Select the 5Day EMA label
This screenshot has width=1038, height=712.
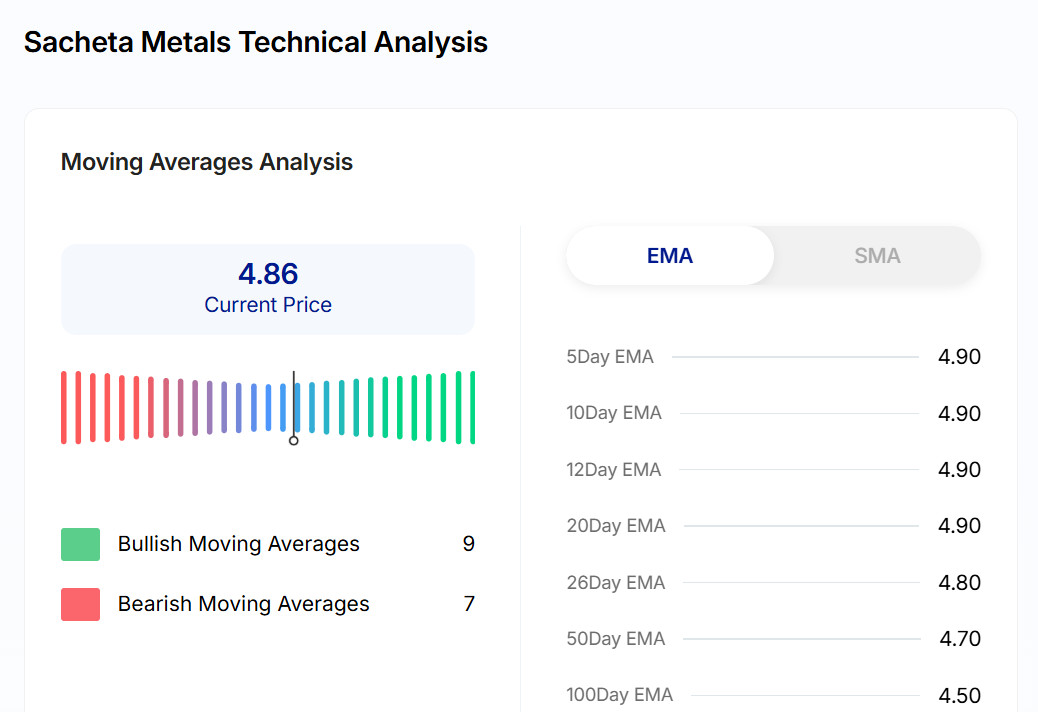[610, 357]
